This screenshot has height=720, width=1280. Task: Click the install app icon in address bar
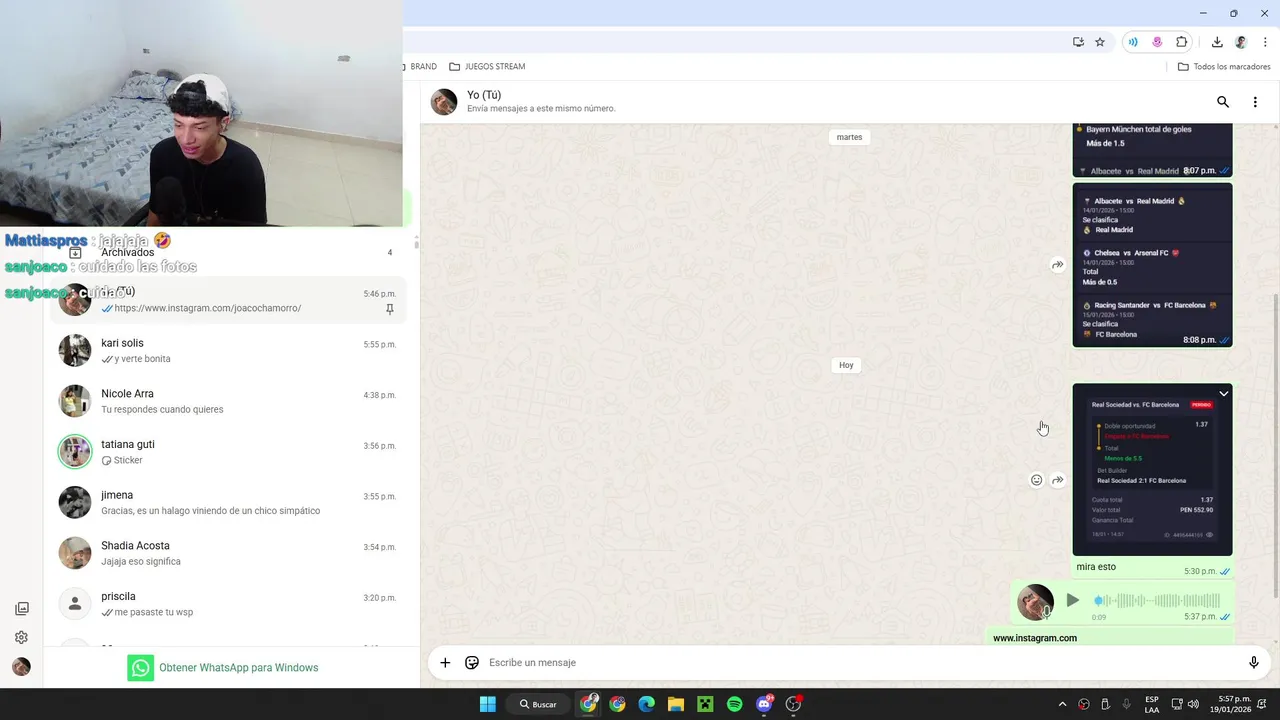point(1078,42)
